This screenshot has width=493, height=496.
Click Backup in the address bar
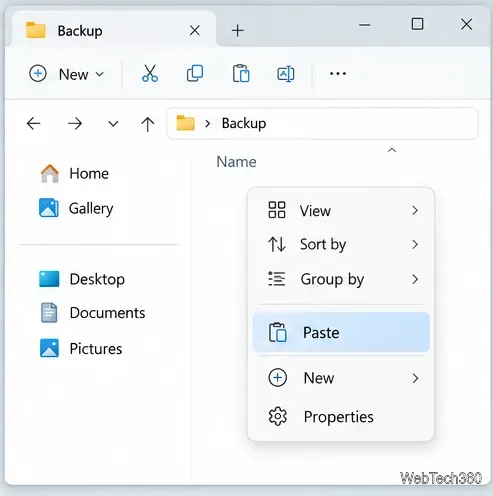point(244,123)
